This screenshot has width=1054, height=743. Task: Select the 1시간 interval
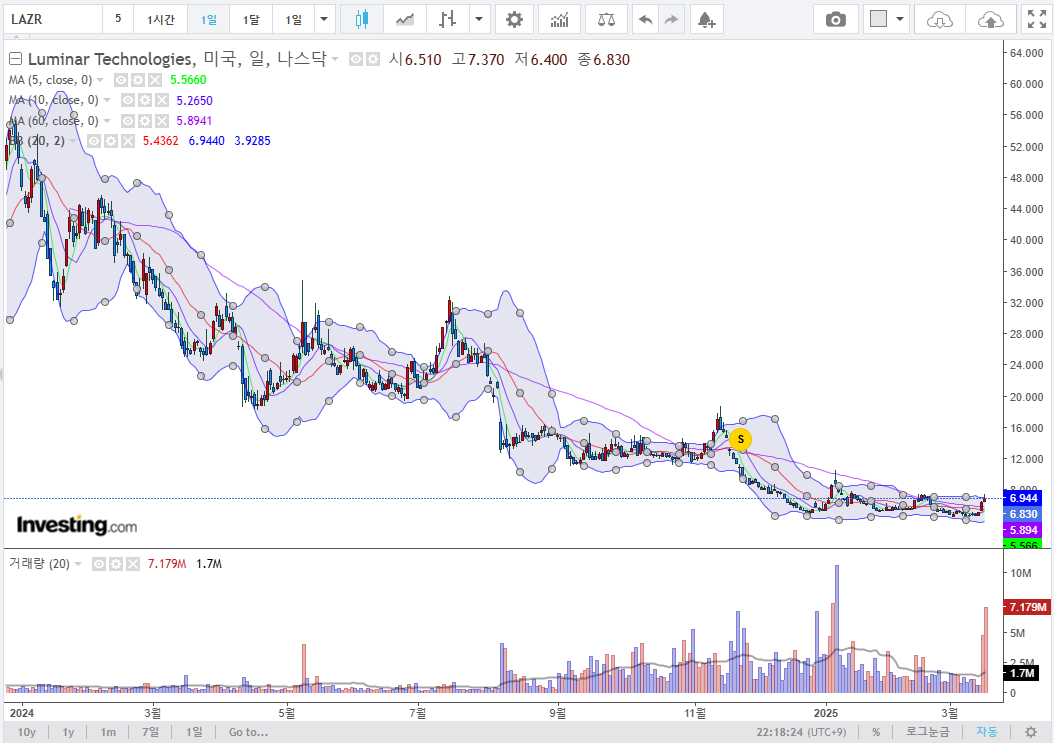[x=161, y=19]
